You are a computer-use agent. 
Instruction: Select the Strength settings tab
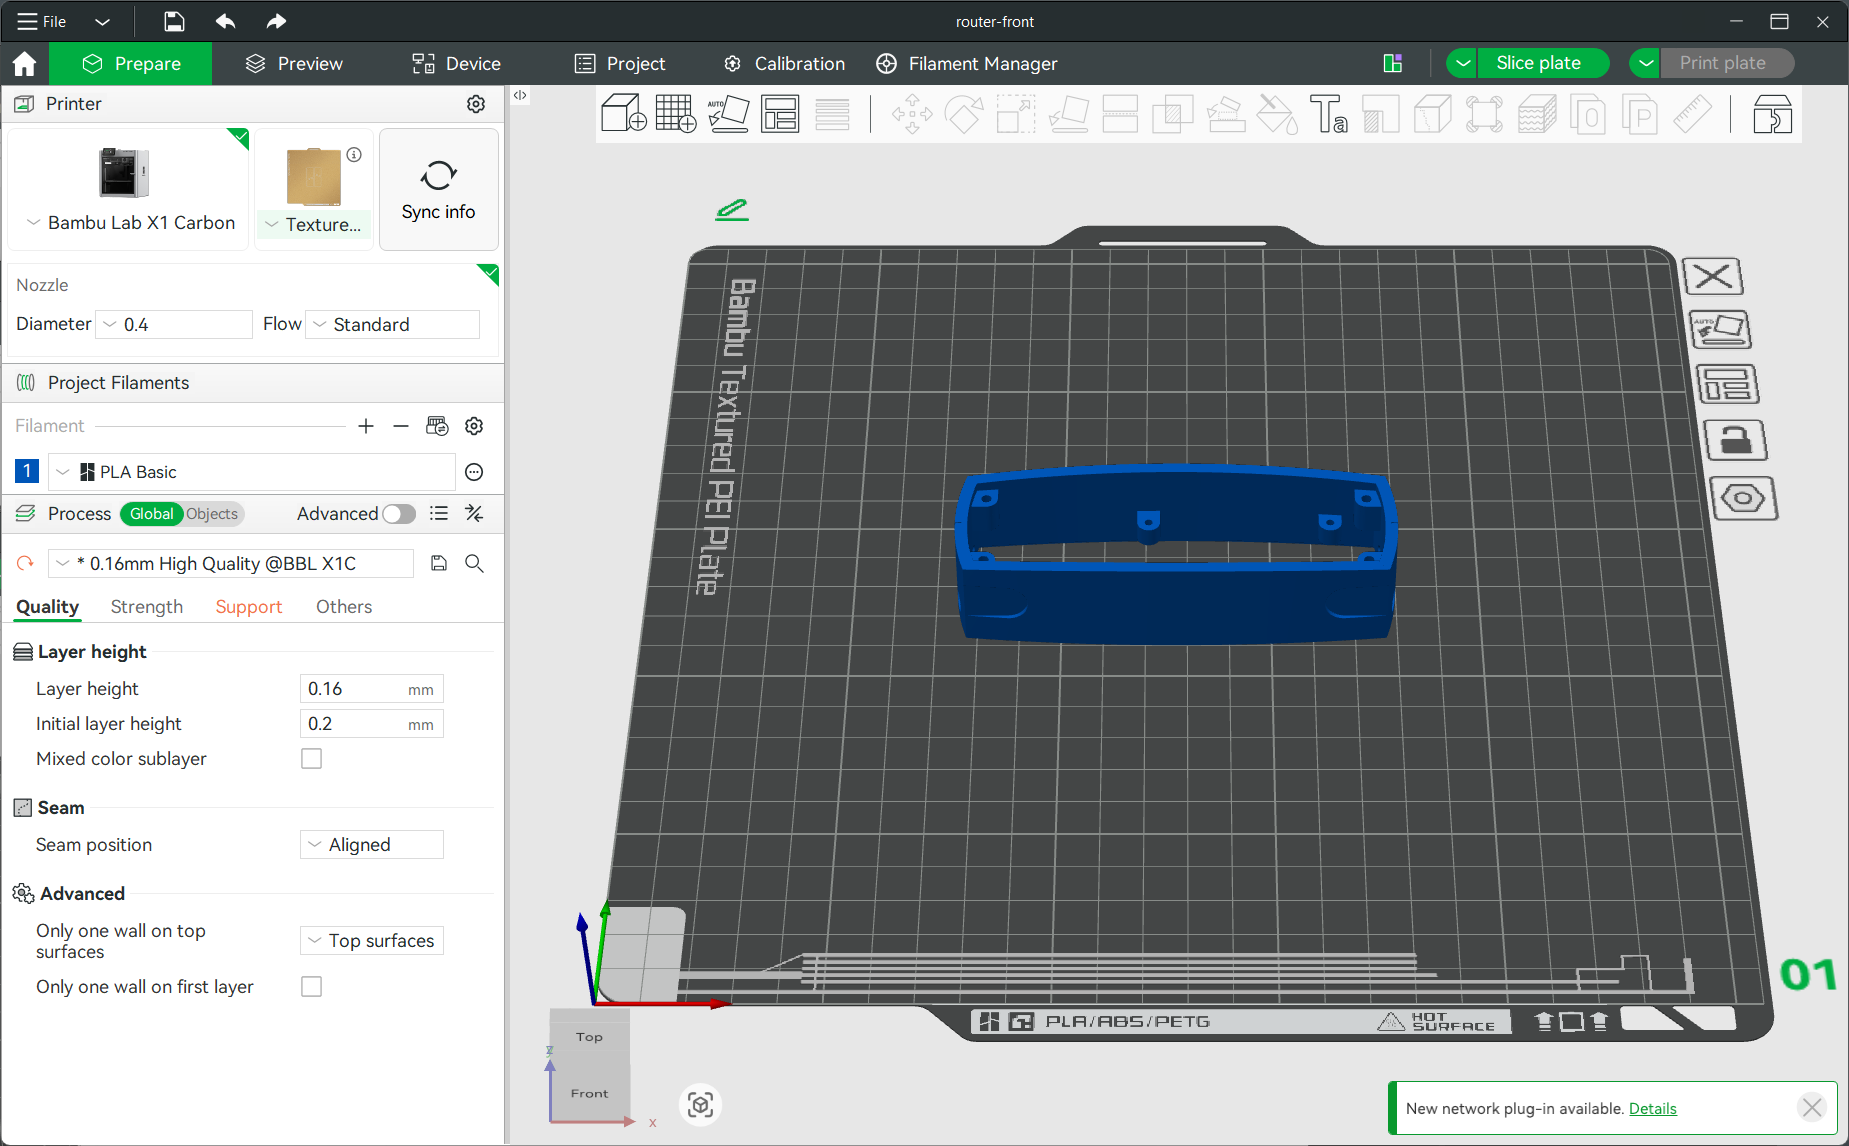point(147,607)
